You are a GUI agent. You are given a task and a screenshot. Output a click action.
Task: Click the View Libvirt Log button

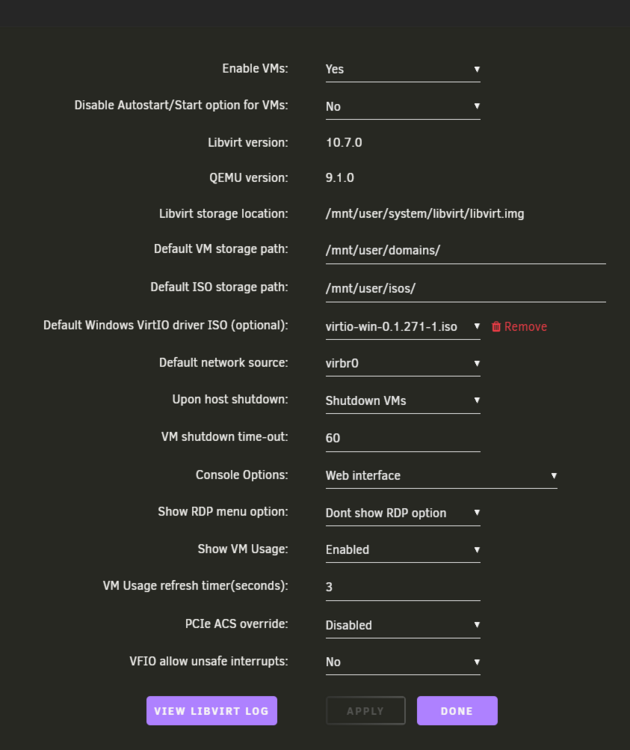coord(211,711)
